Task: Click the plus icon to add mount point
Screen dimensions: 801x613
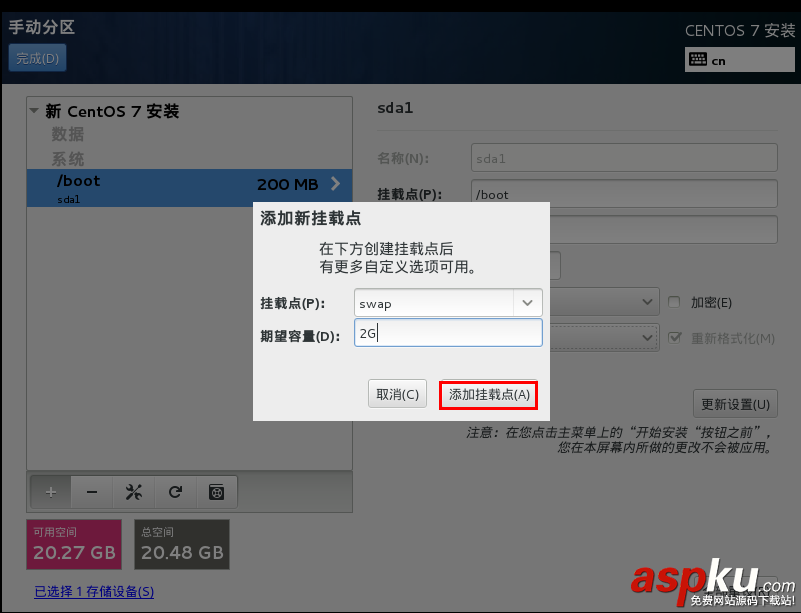Action: click(x=51, y=492)
